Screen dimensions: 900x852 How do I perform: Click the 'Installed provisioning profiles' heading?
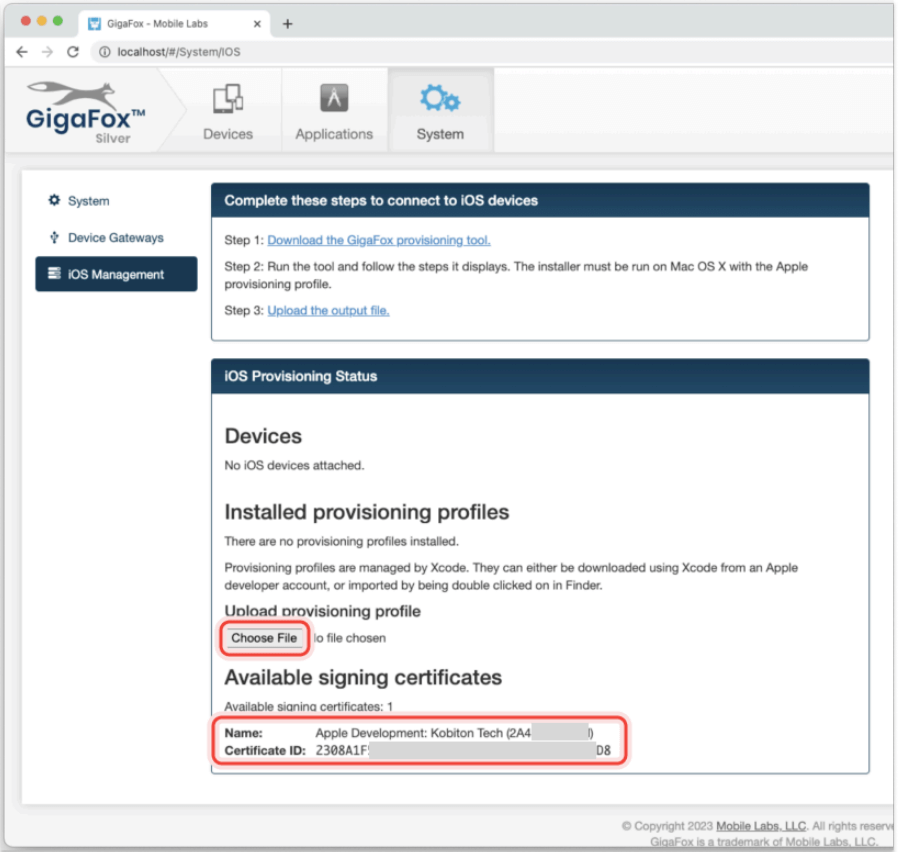[367, 512]
